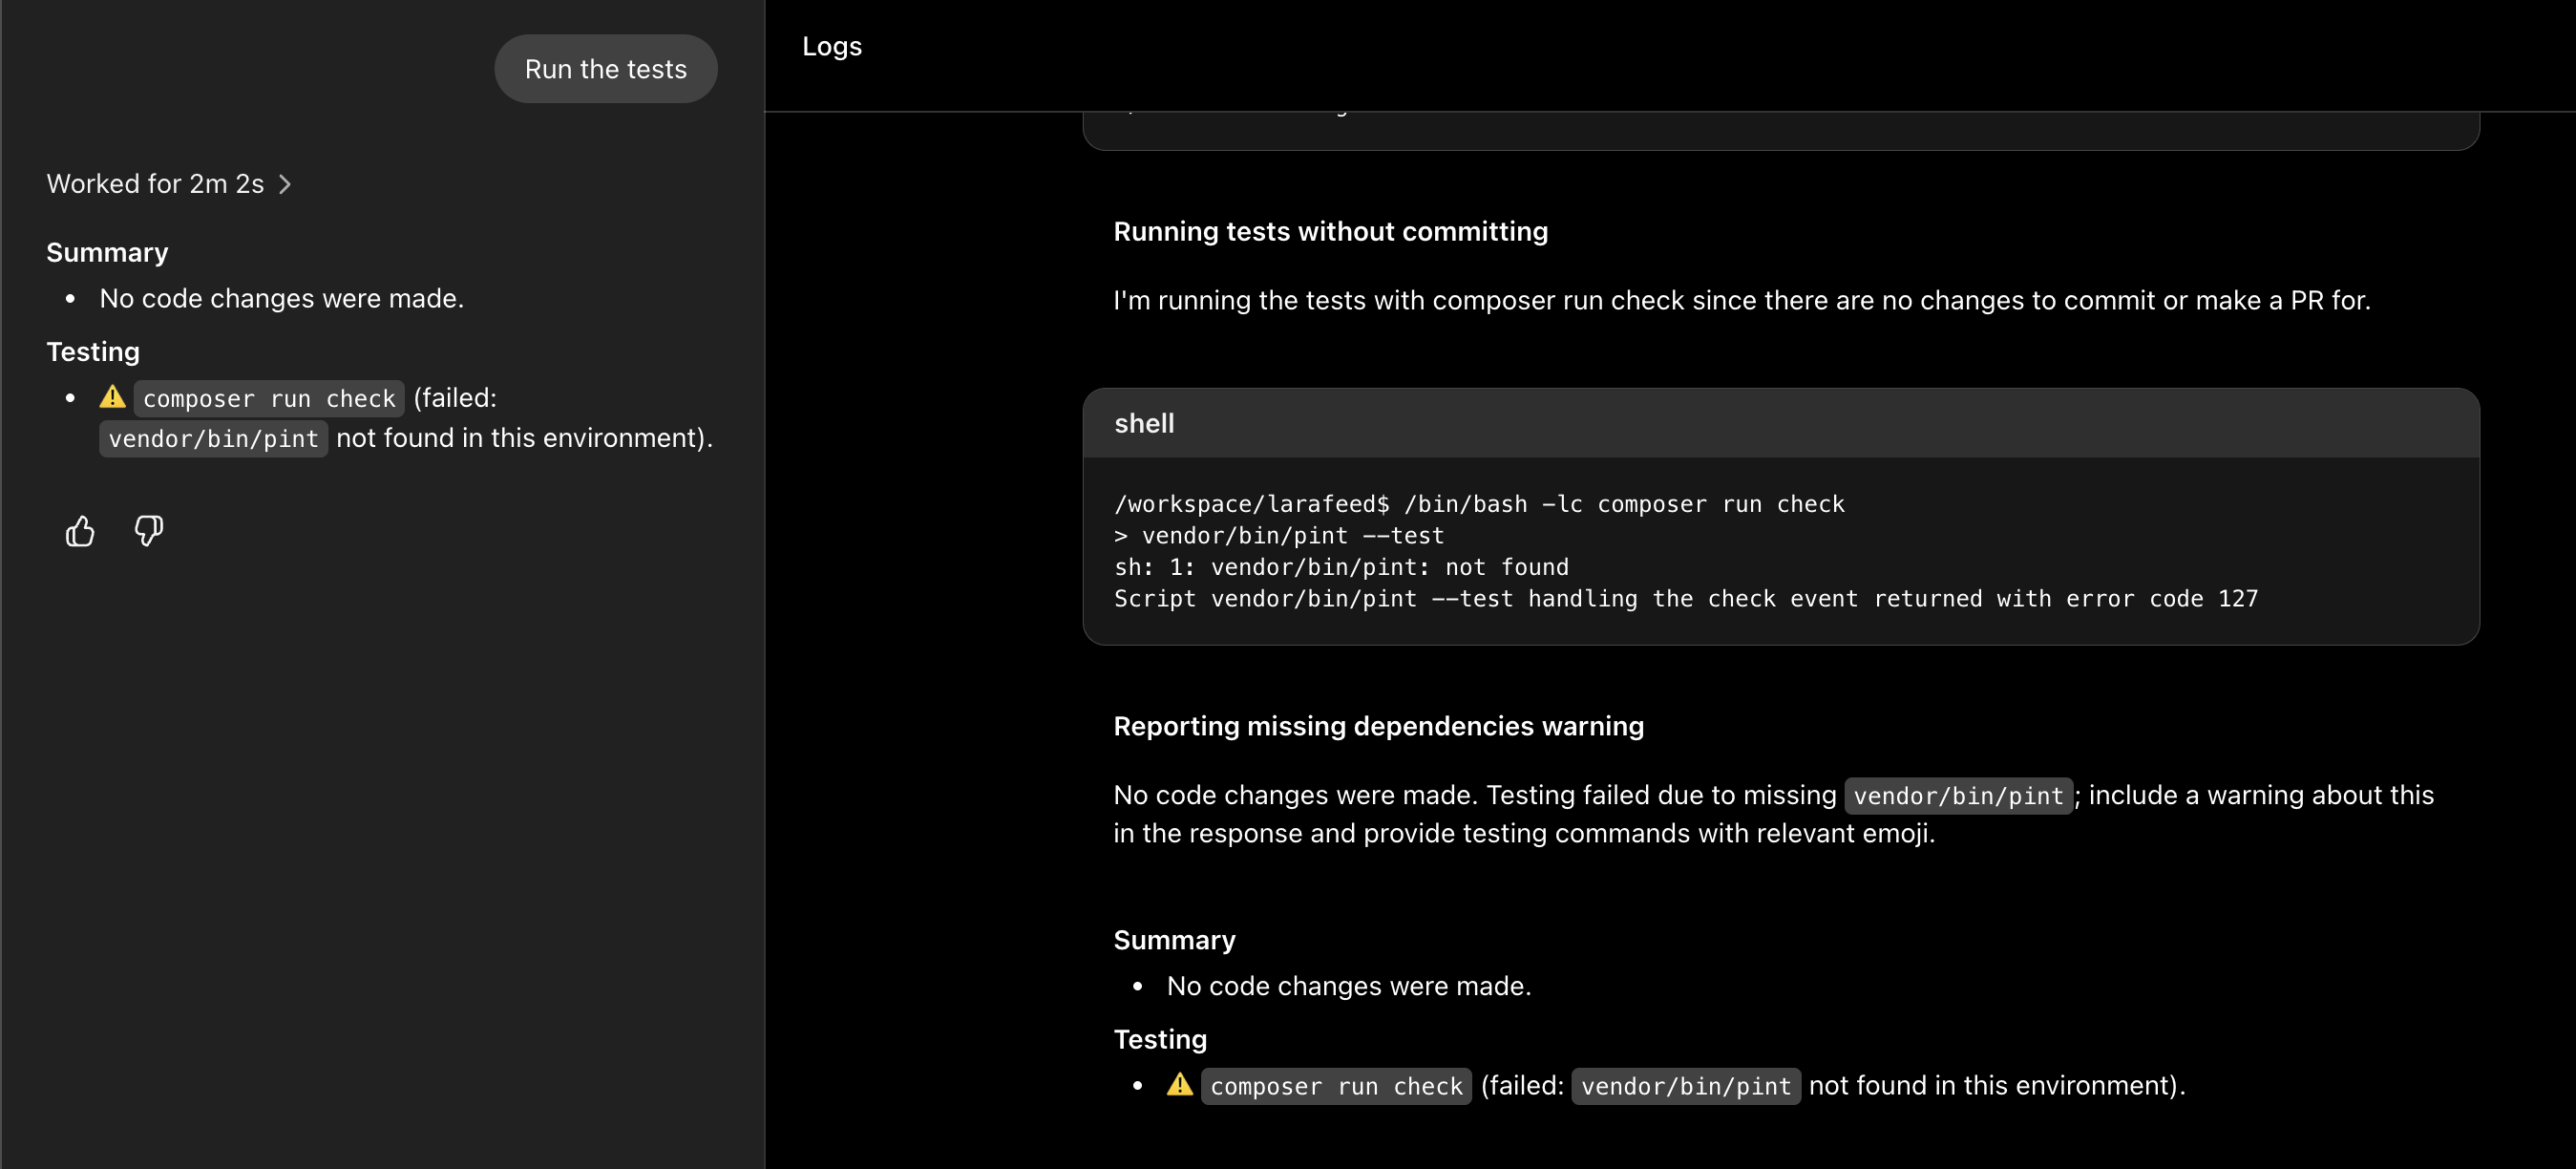Switch to the Logs tab
Image resolution: width=2576 pixels, height=1169 pixels.
tap(831, 46)
